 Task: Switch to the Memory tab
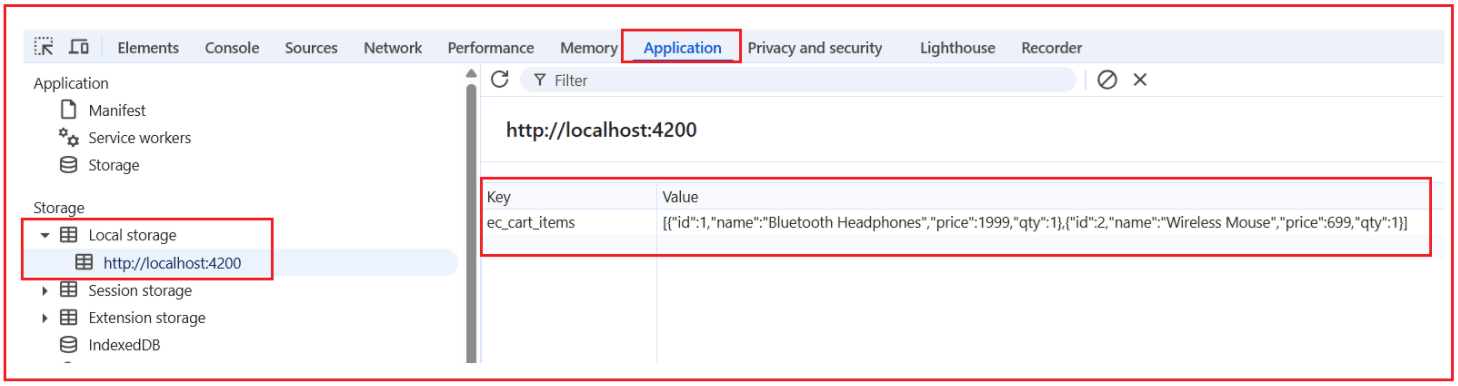(x=589, y=47)
